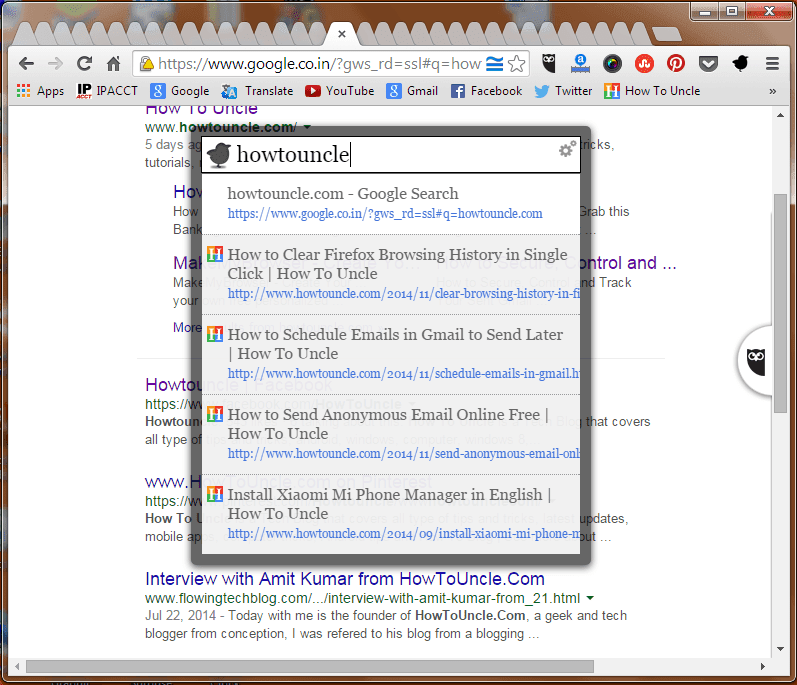Open settings gear in the search popup

(567, 149)
